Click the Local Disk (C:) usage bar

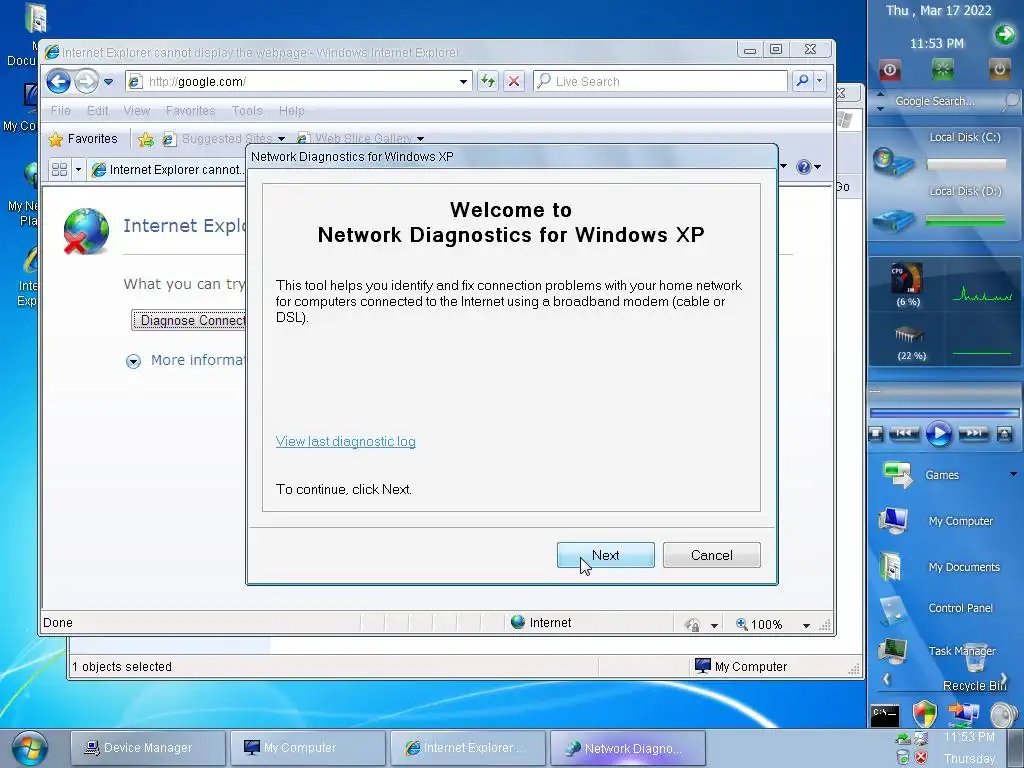[x=965, y=165]
